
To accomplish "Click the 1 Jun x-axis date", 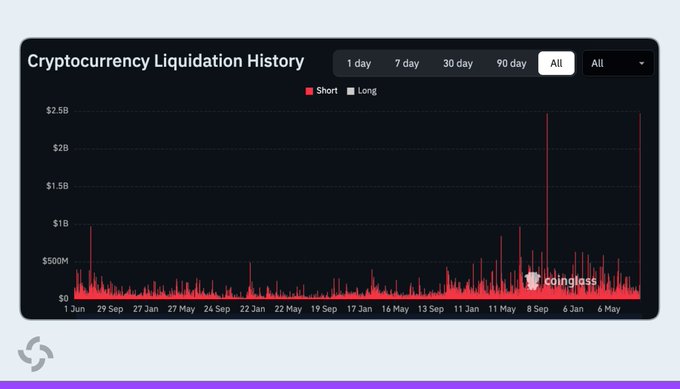I will [75, 309].
